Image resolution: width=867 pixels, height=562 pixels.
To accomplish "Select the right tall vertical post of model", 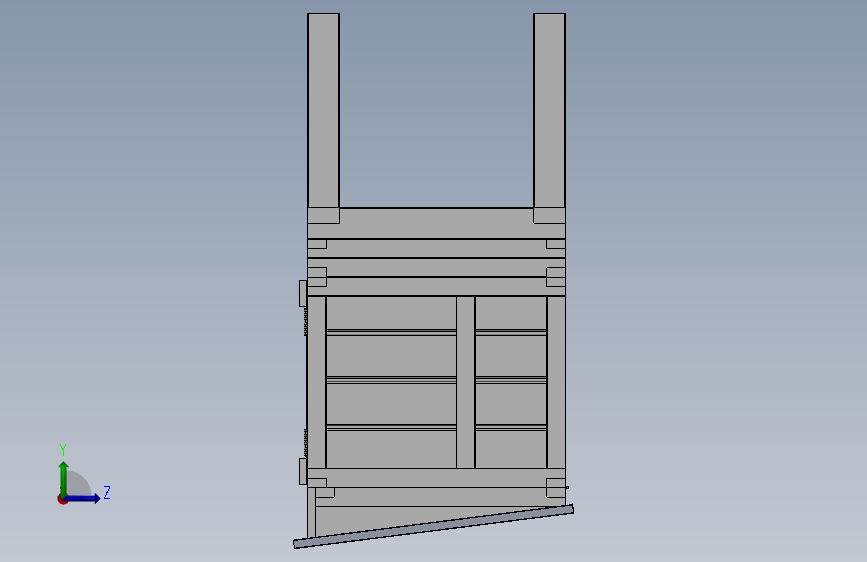I will (549, 111).
